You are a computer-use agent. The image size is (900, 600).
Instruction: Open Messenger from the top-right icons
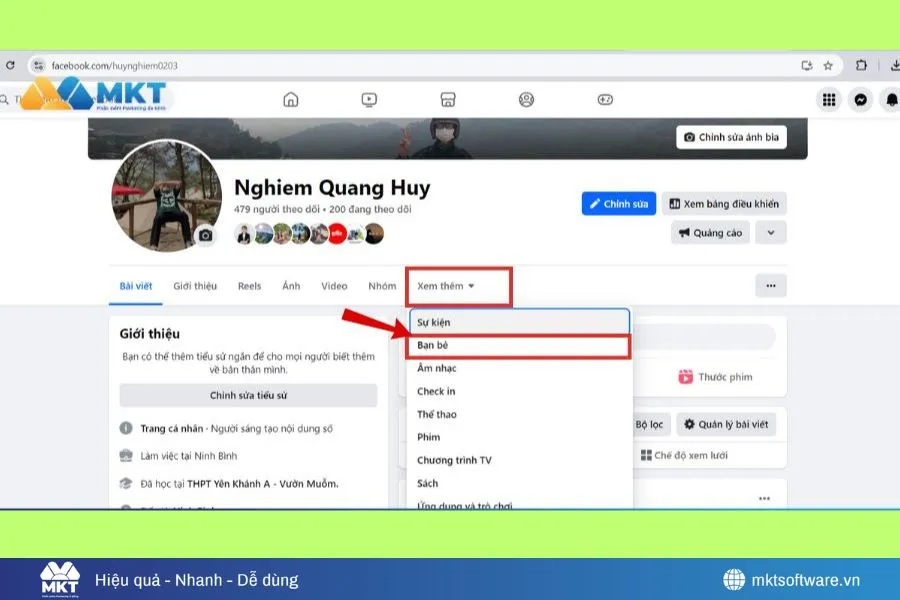pyautogui.click(x=861, y=99)
